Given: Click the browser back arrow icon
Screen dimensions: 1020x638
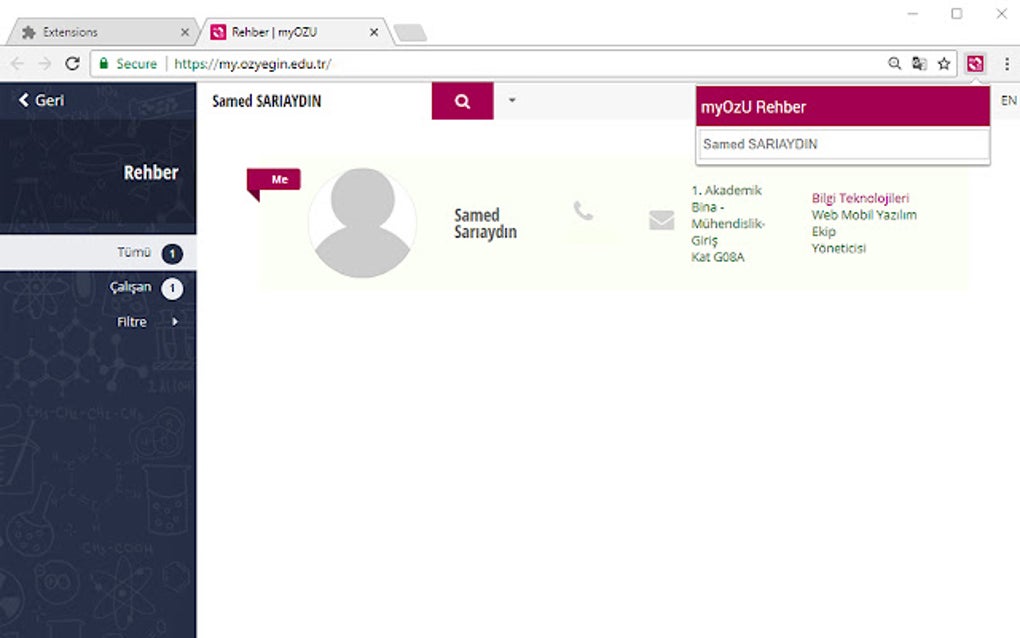Looking at the screenshot, I should pyautogui.click(x=18, y=63).
